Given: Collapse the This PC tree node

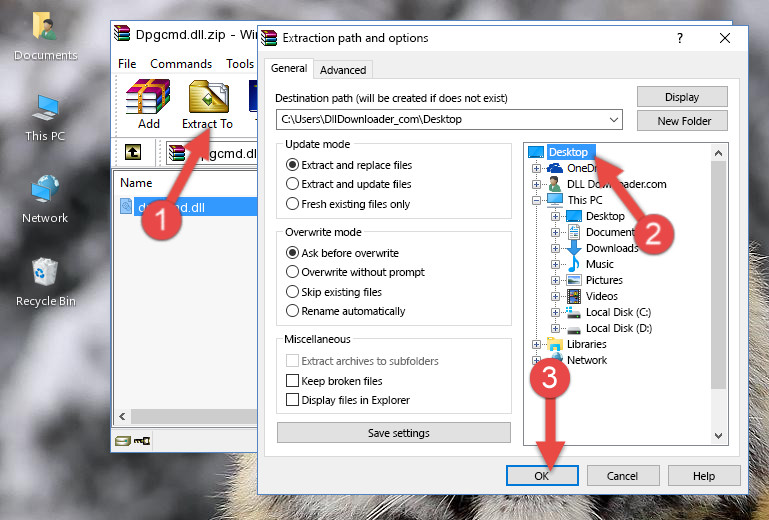Looking at the screenshot, I should [x=536, y=200].
